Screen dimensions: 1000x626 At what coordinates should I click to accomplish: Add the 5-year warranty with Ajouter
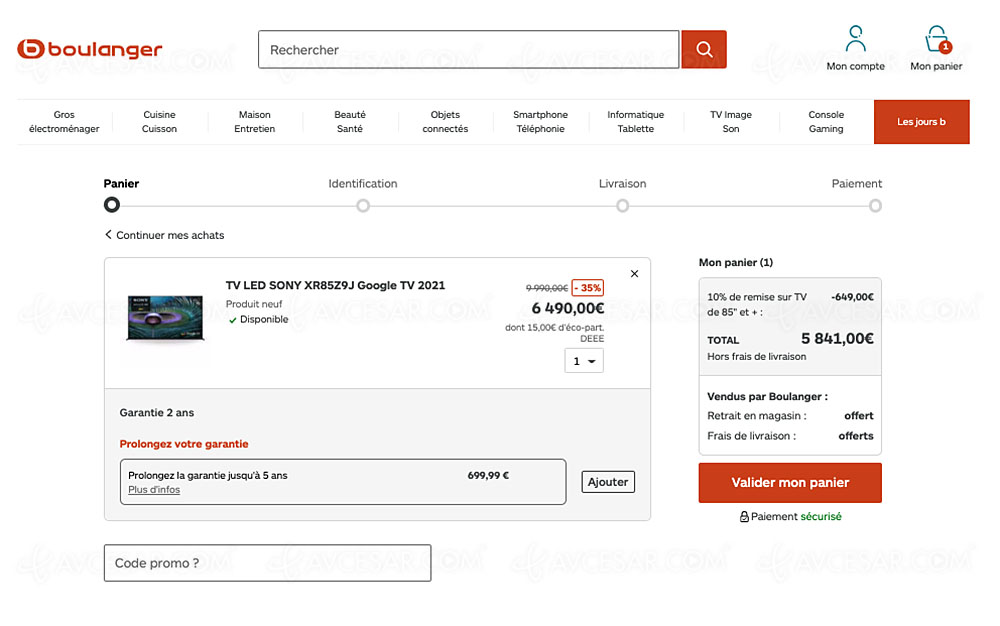pos(608,482)
